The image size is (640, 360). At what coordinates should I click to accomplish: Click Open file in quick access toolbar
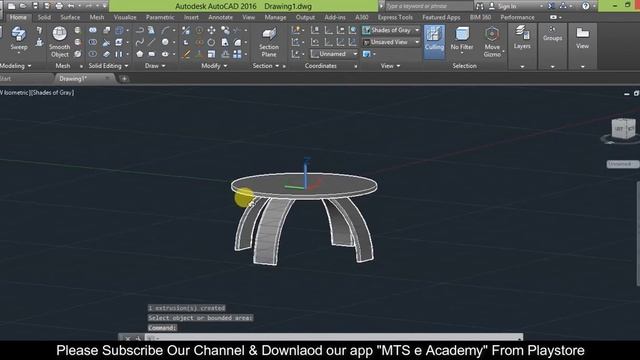pyautogui.click(x=23, y=6)
